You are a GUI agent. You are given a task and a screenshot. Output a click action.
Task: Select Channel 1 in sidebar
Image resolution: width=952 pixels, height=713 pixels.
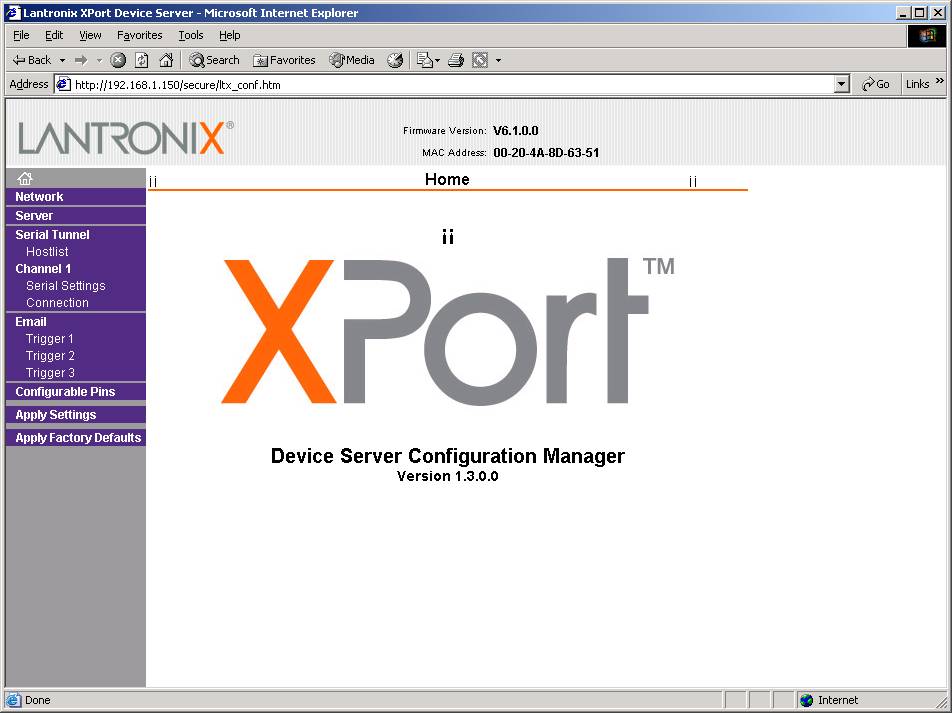click(43, 268)
